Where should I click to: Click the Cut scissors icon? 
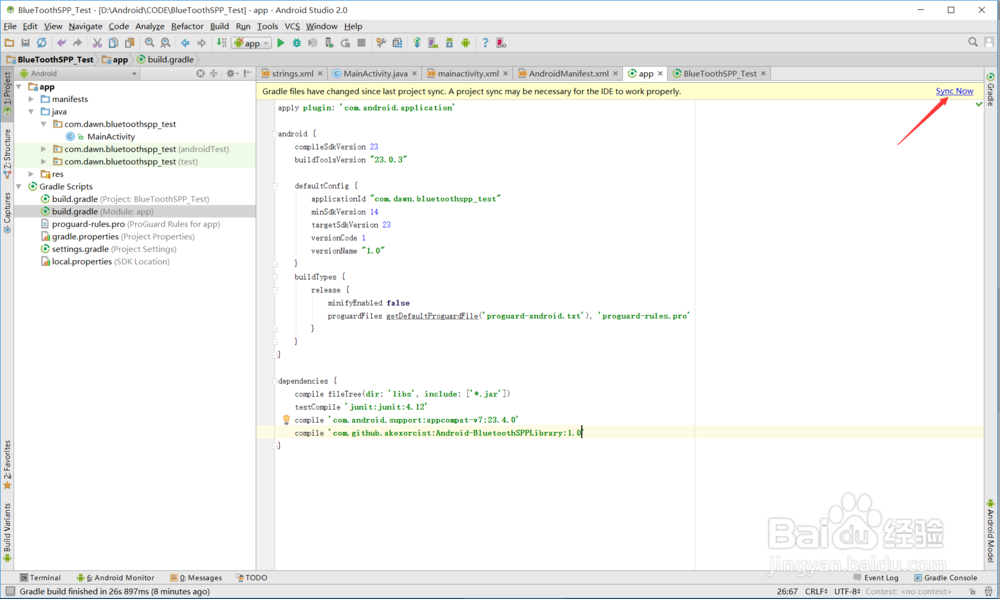coord(97,43)
